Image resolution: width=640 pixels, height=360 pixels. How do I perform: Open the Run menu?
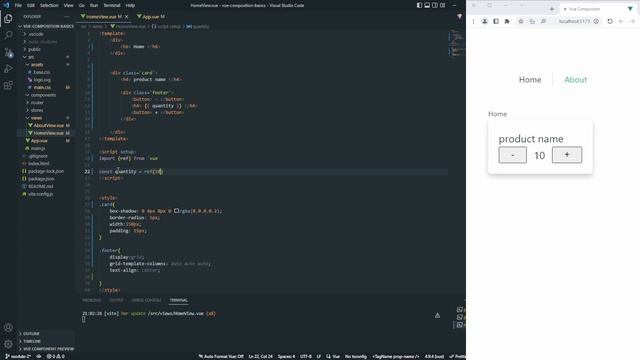coord(94,5)
